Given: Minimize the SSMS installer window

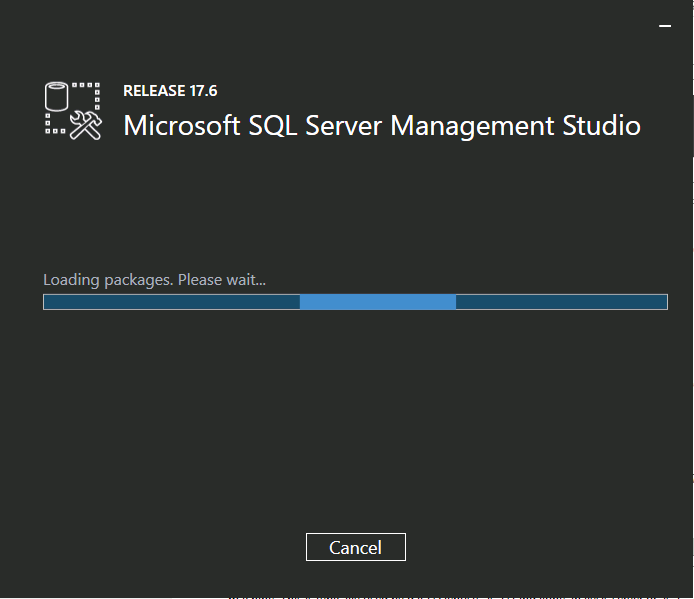Looking at the screenshot, I should [665, 26].
